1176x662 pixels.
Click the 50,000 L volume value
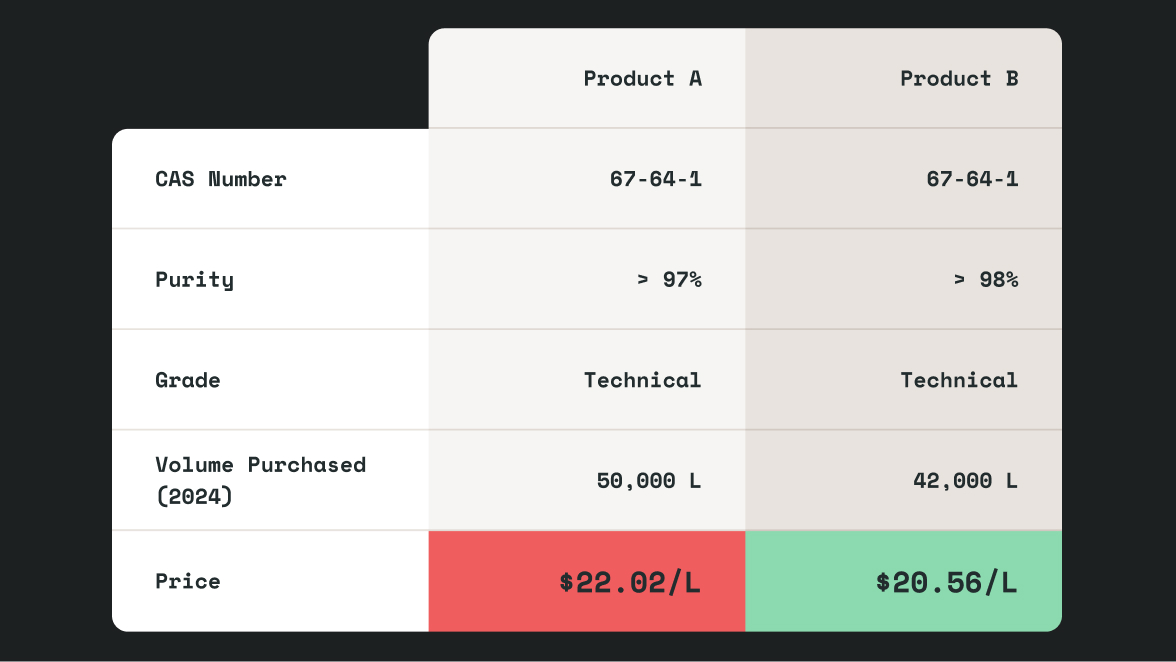[x=648, y=481]
